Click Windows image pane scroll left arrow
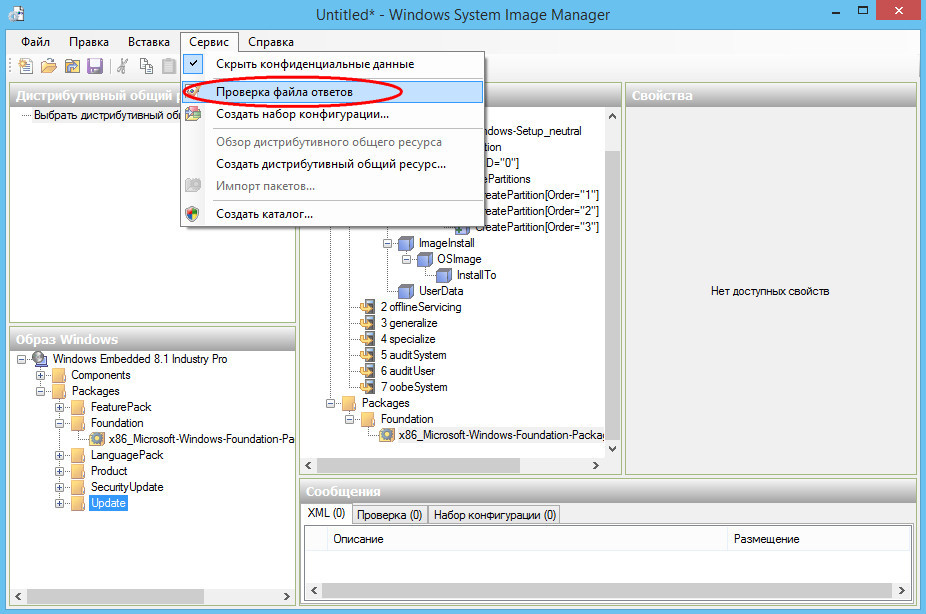Viewport: 926px width, 614px height. tap(18, 596)
